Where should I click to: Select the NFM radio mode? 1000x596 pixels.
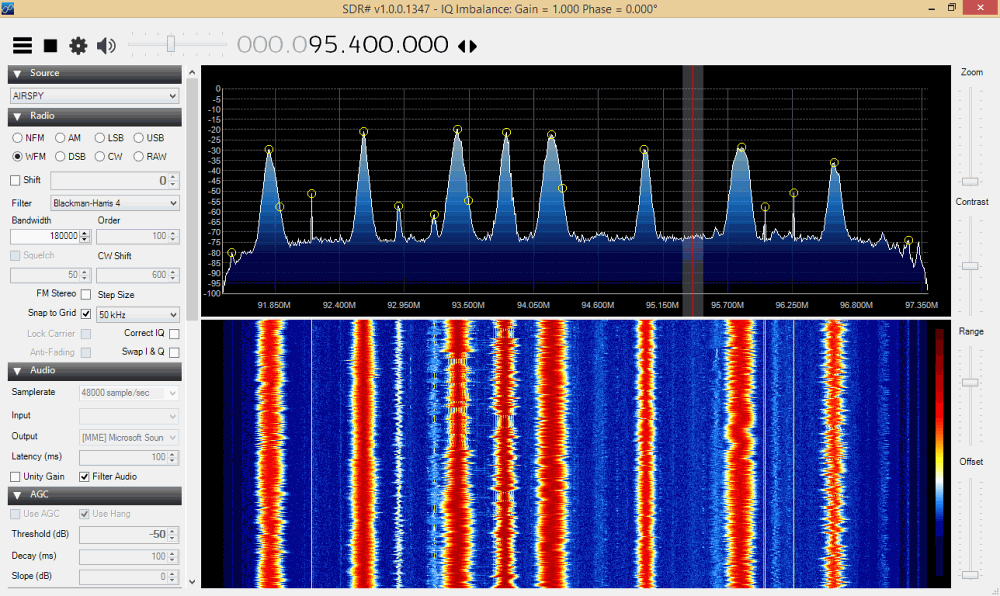(x=17, y=138)
